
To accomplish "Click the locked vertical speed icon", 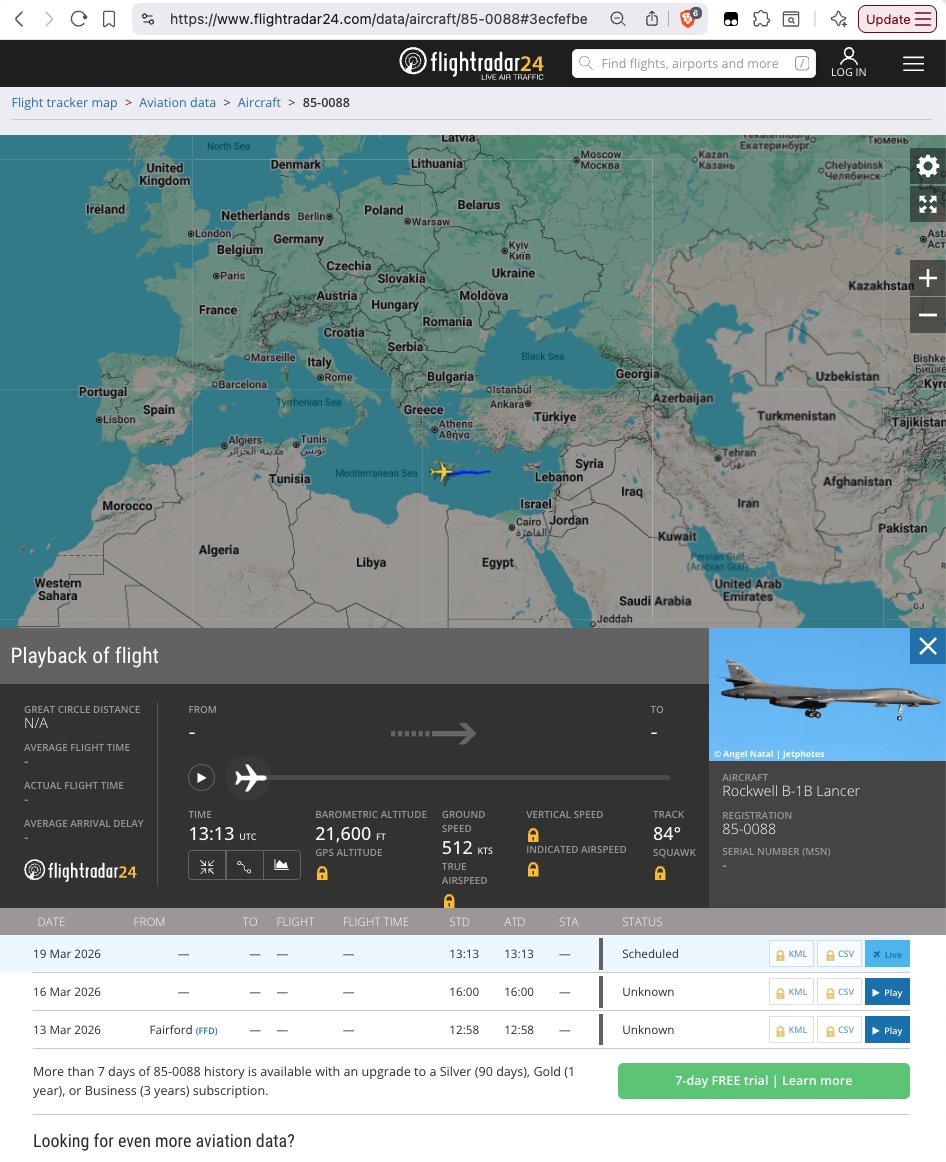I will (533, 835).
